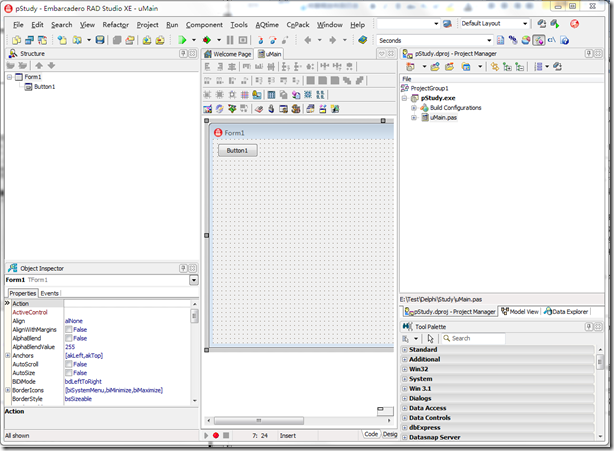
Task: Expand the Data Controls palette category
Action: (x=405, y=418)
